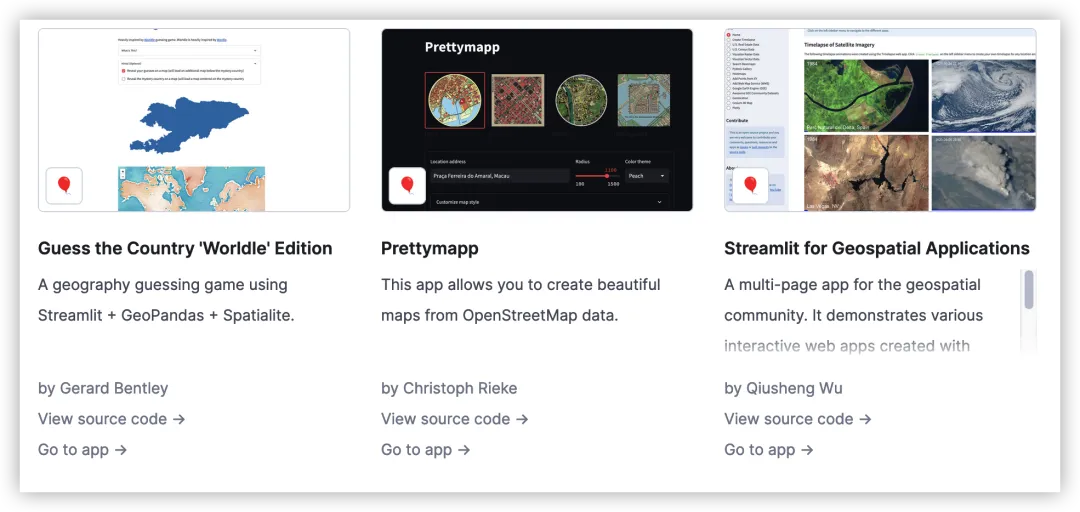Select the dark green circular map sample in Prettymapp

click(x=581, y=101)
